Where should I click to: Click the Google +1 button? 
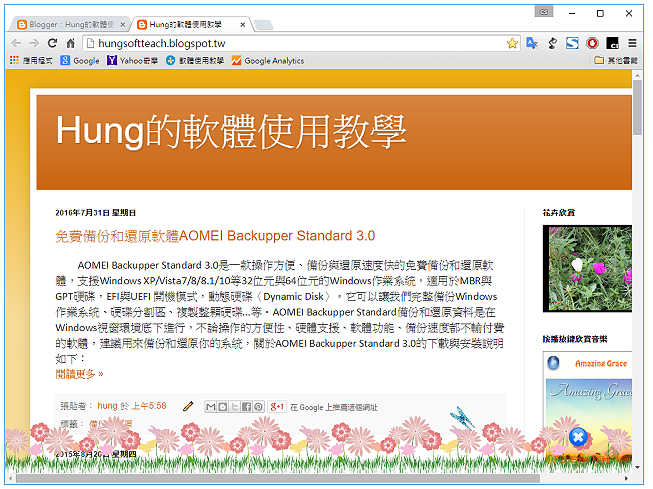point(277,407)
